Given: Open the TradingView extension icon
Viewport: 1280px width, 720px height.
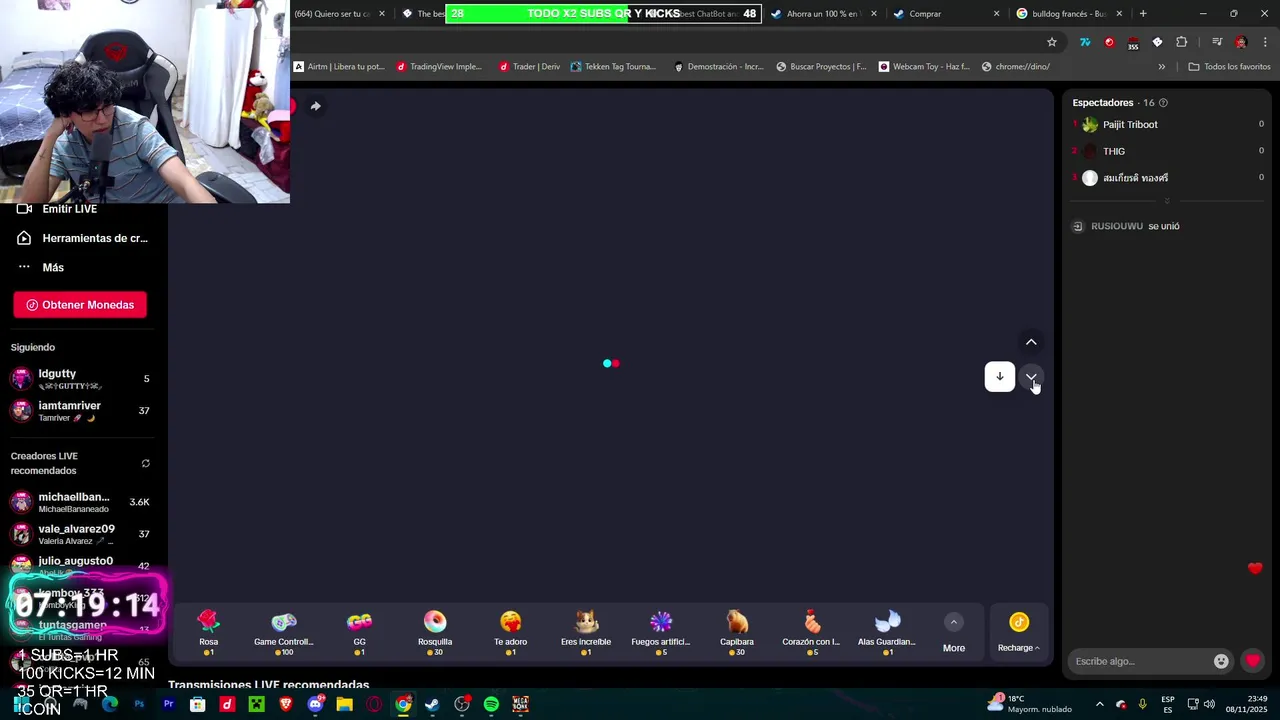Looking at the screenshot, I should 1085,42.
